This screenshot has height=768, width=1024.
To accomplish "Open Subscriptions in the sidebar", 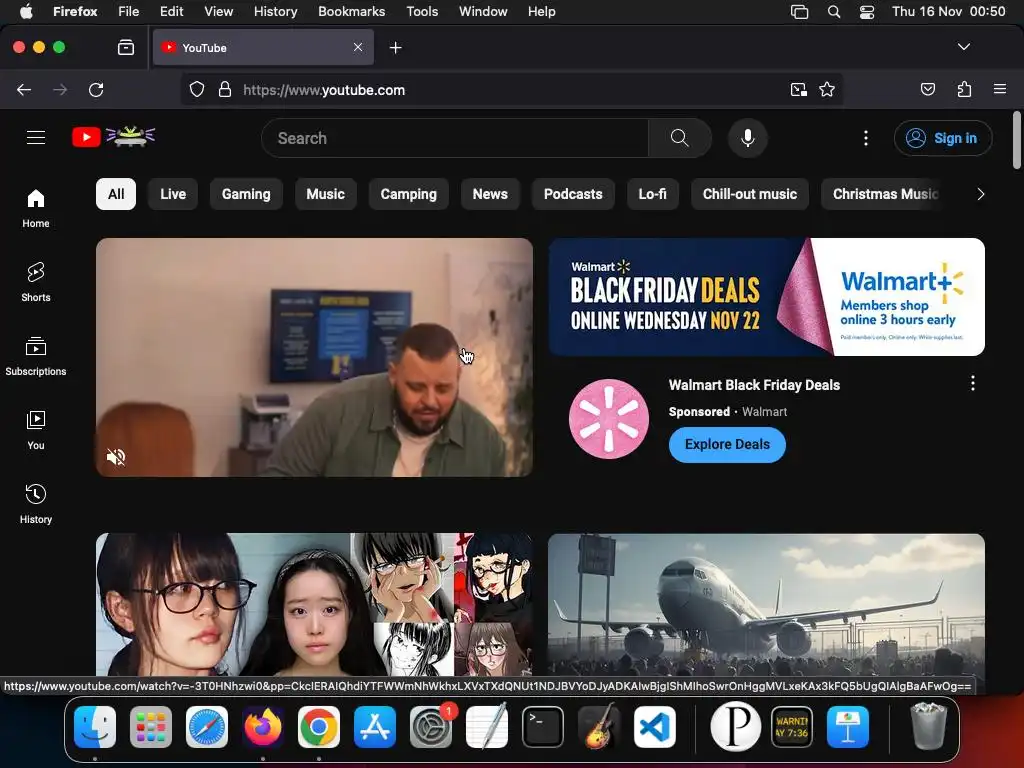I will tap(36, 356).
